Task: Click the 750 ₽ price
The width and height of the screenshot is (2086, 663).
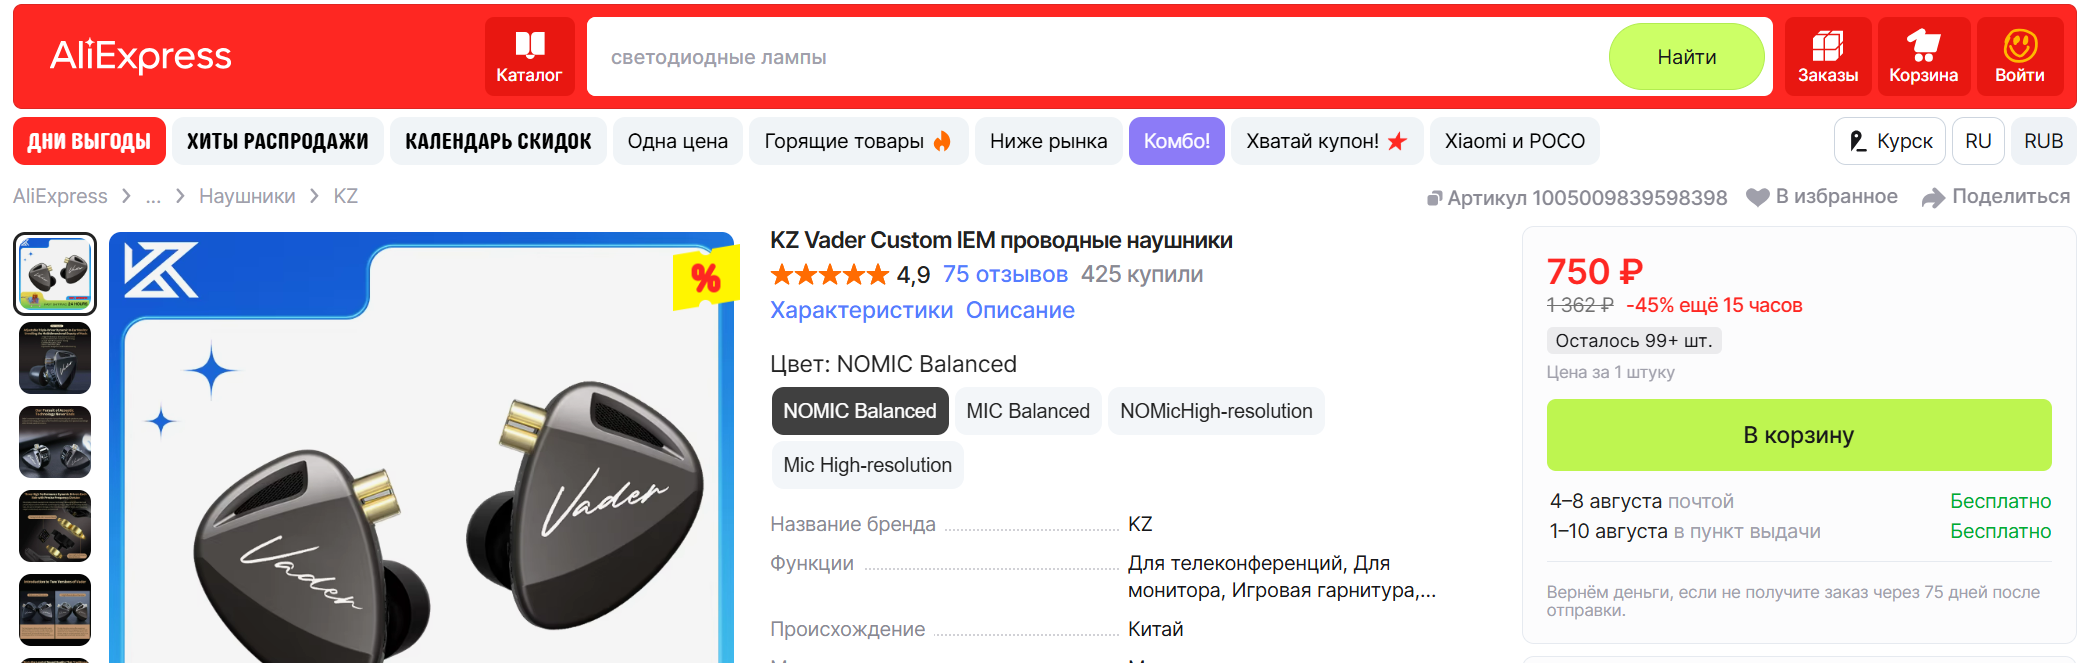Action: click(x=1594, y=271)
